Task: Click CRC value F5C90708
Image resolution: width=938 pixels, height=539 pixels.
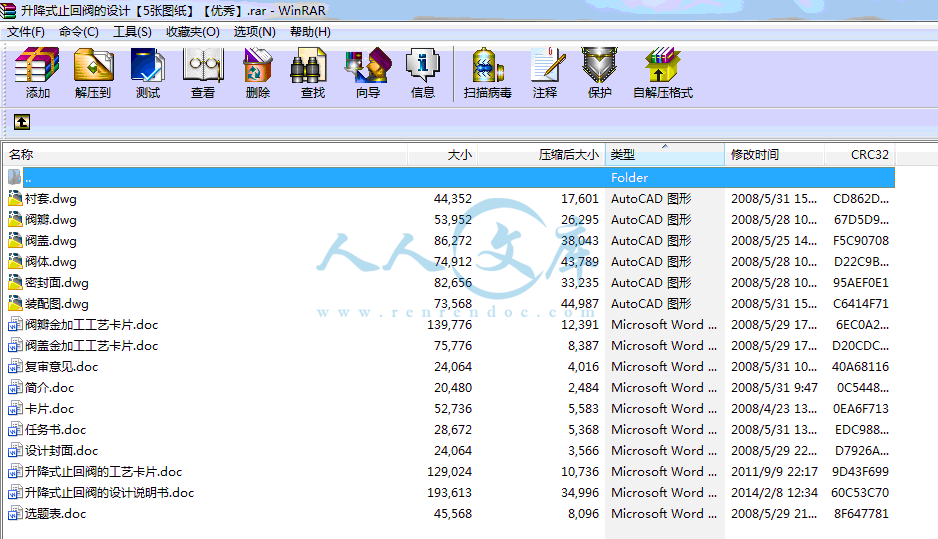Action: click(861, 240)
